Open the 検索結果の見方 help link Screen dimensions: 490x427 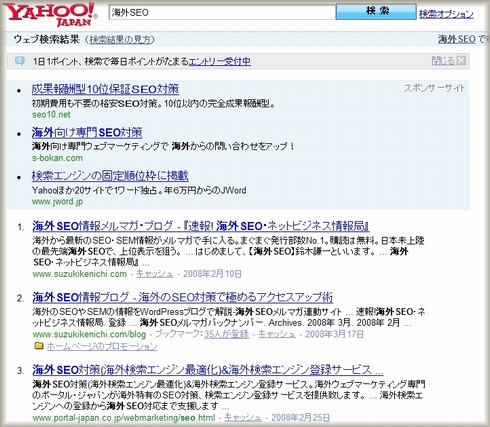pyautogui.click(x=120, y=40)
